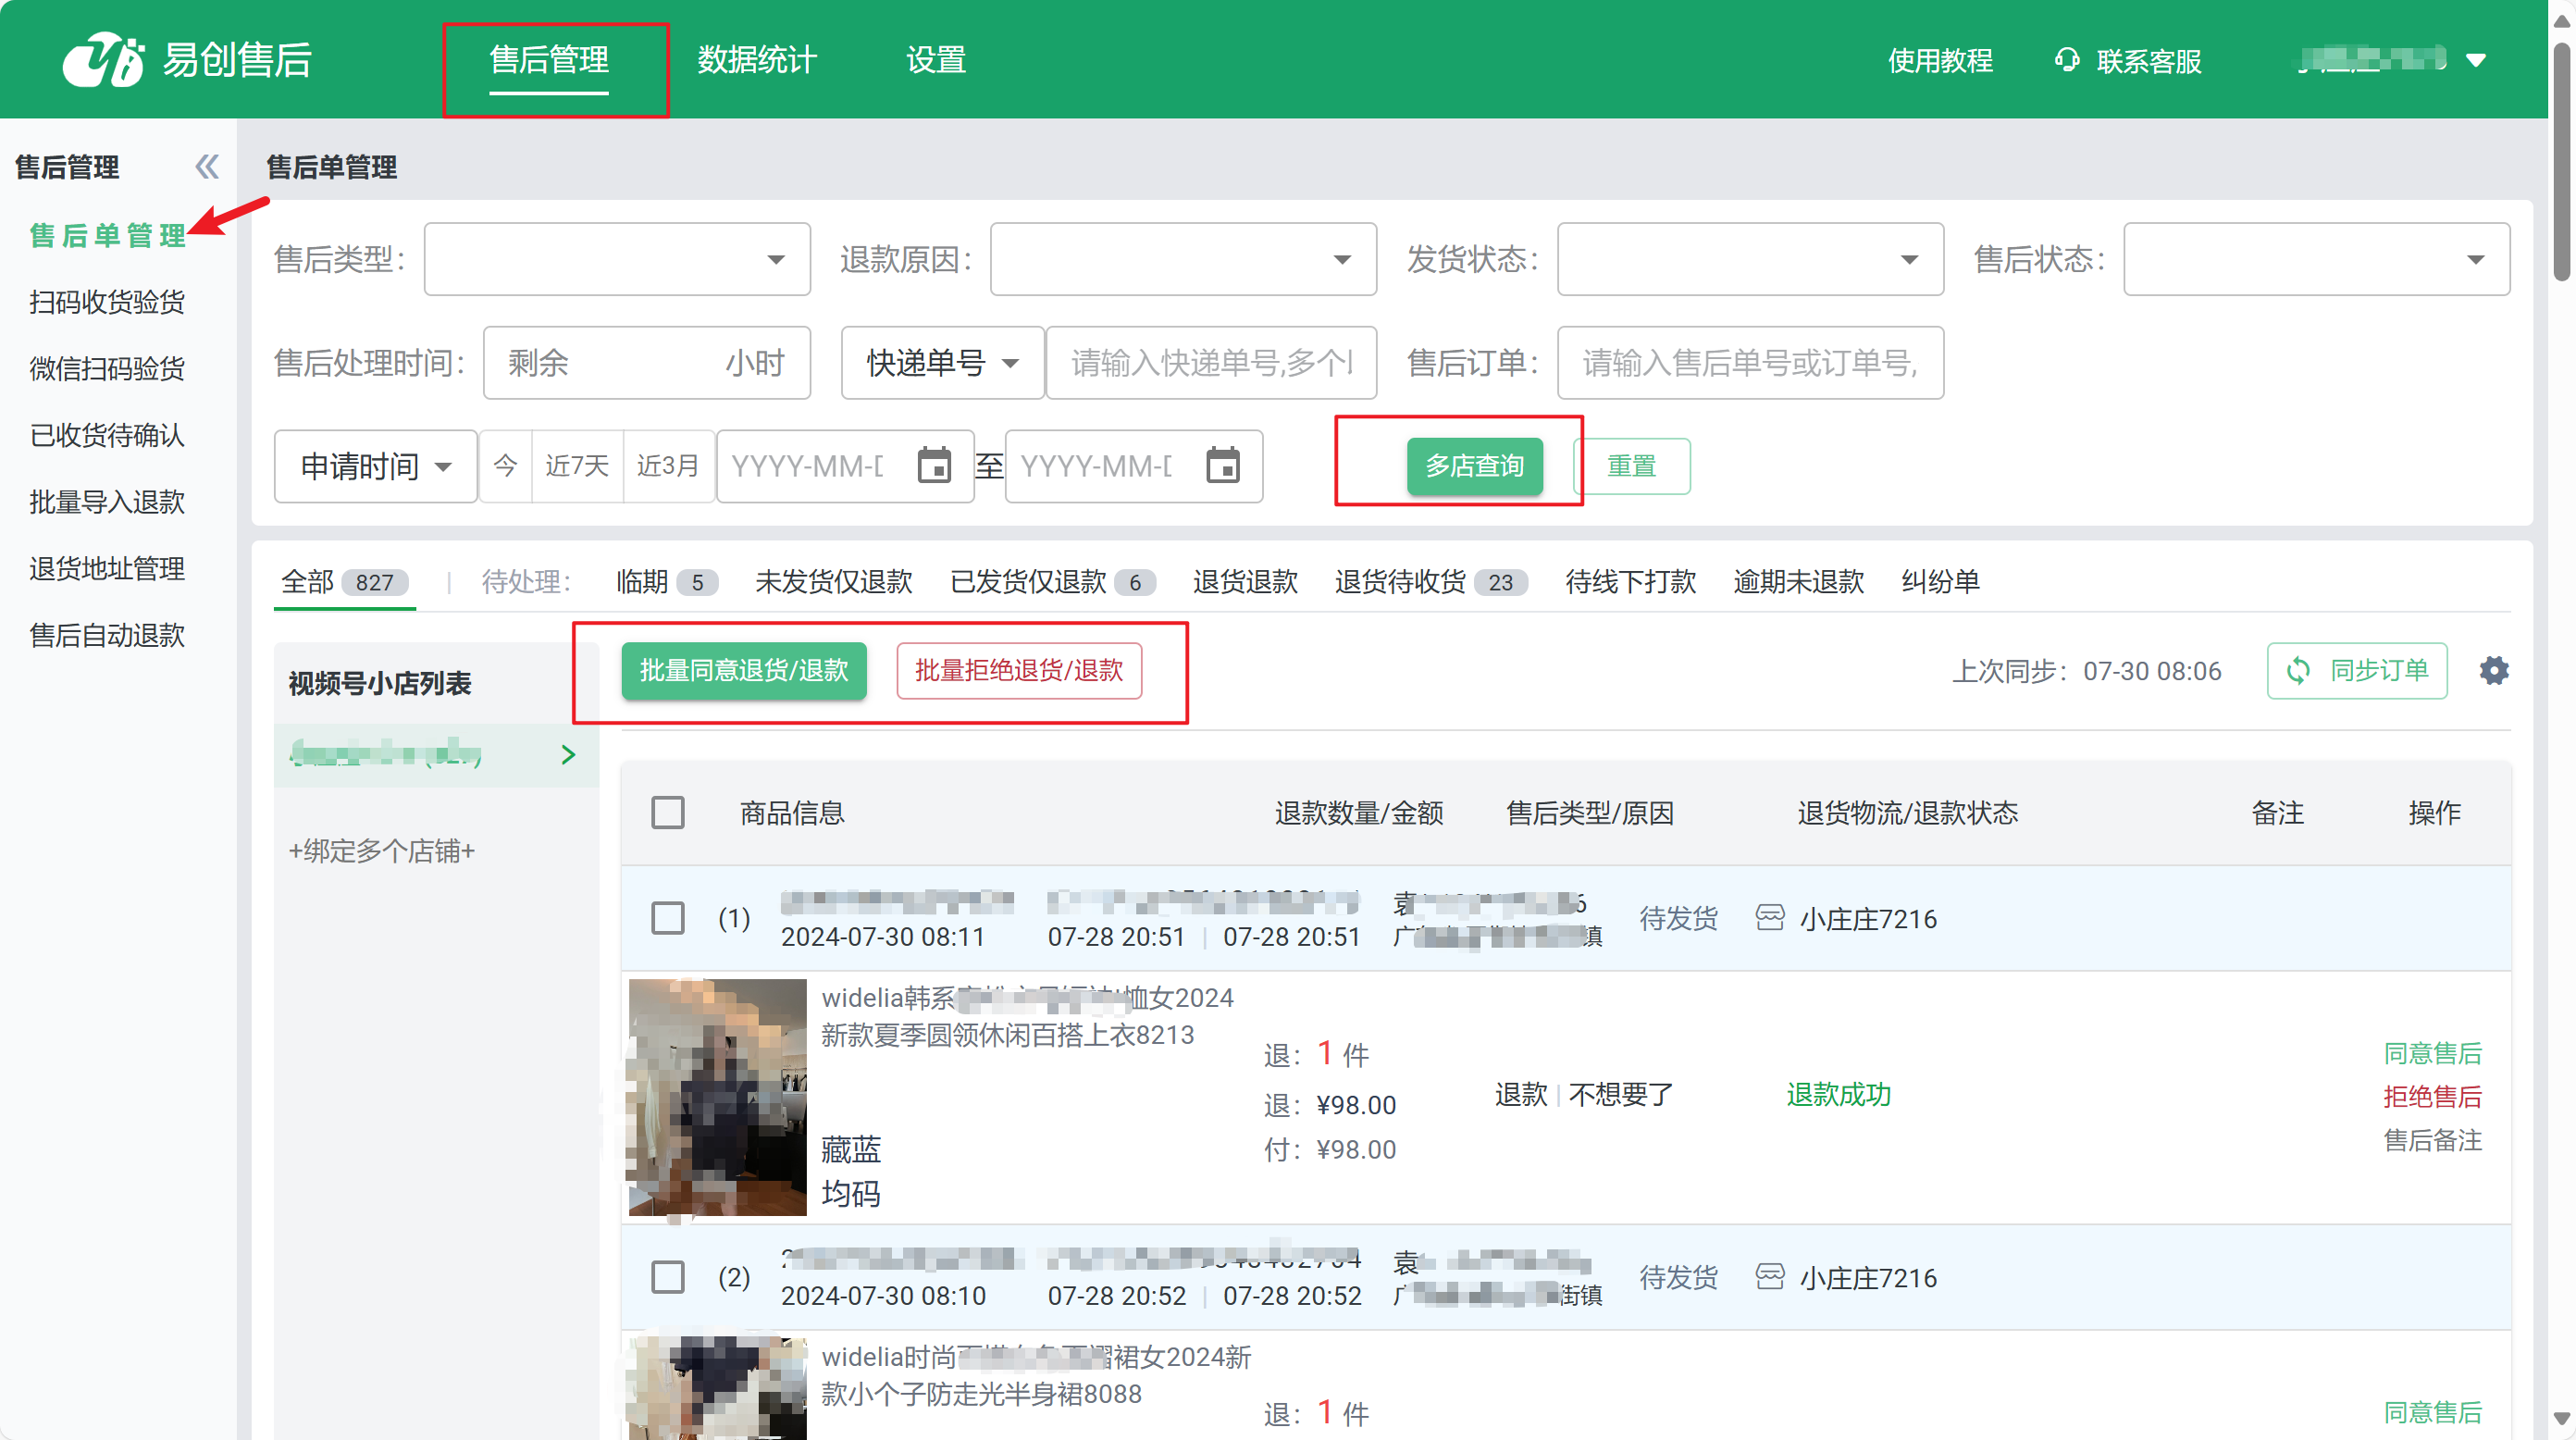The image size is (2576, 1440).
Task: Click the 售后订单 number input field
Action: (1750, 363)
